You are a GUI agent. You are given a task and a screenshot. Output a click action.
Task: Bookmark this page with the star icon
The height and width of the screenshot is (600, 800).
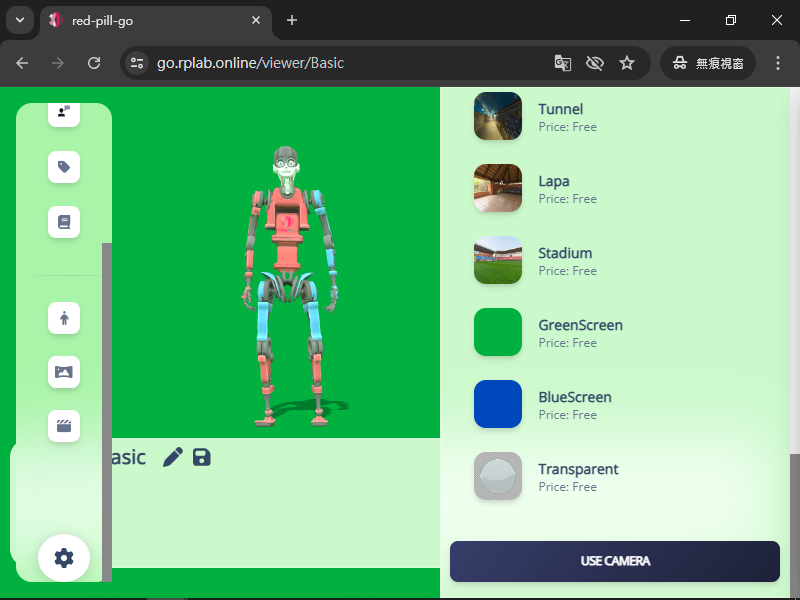(627, 63)
